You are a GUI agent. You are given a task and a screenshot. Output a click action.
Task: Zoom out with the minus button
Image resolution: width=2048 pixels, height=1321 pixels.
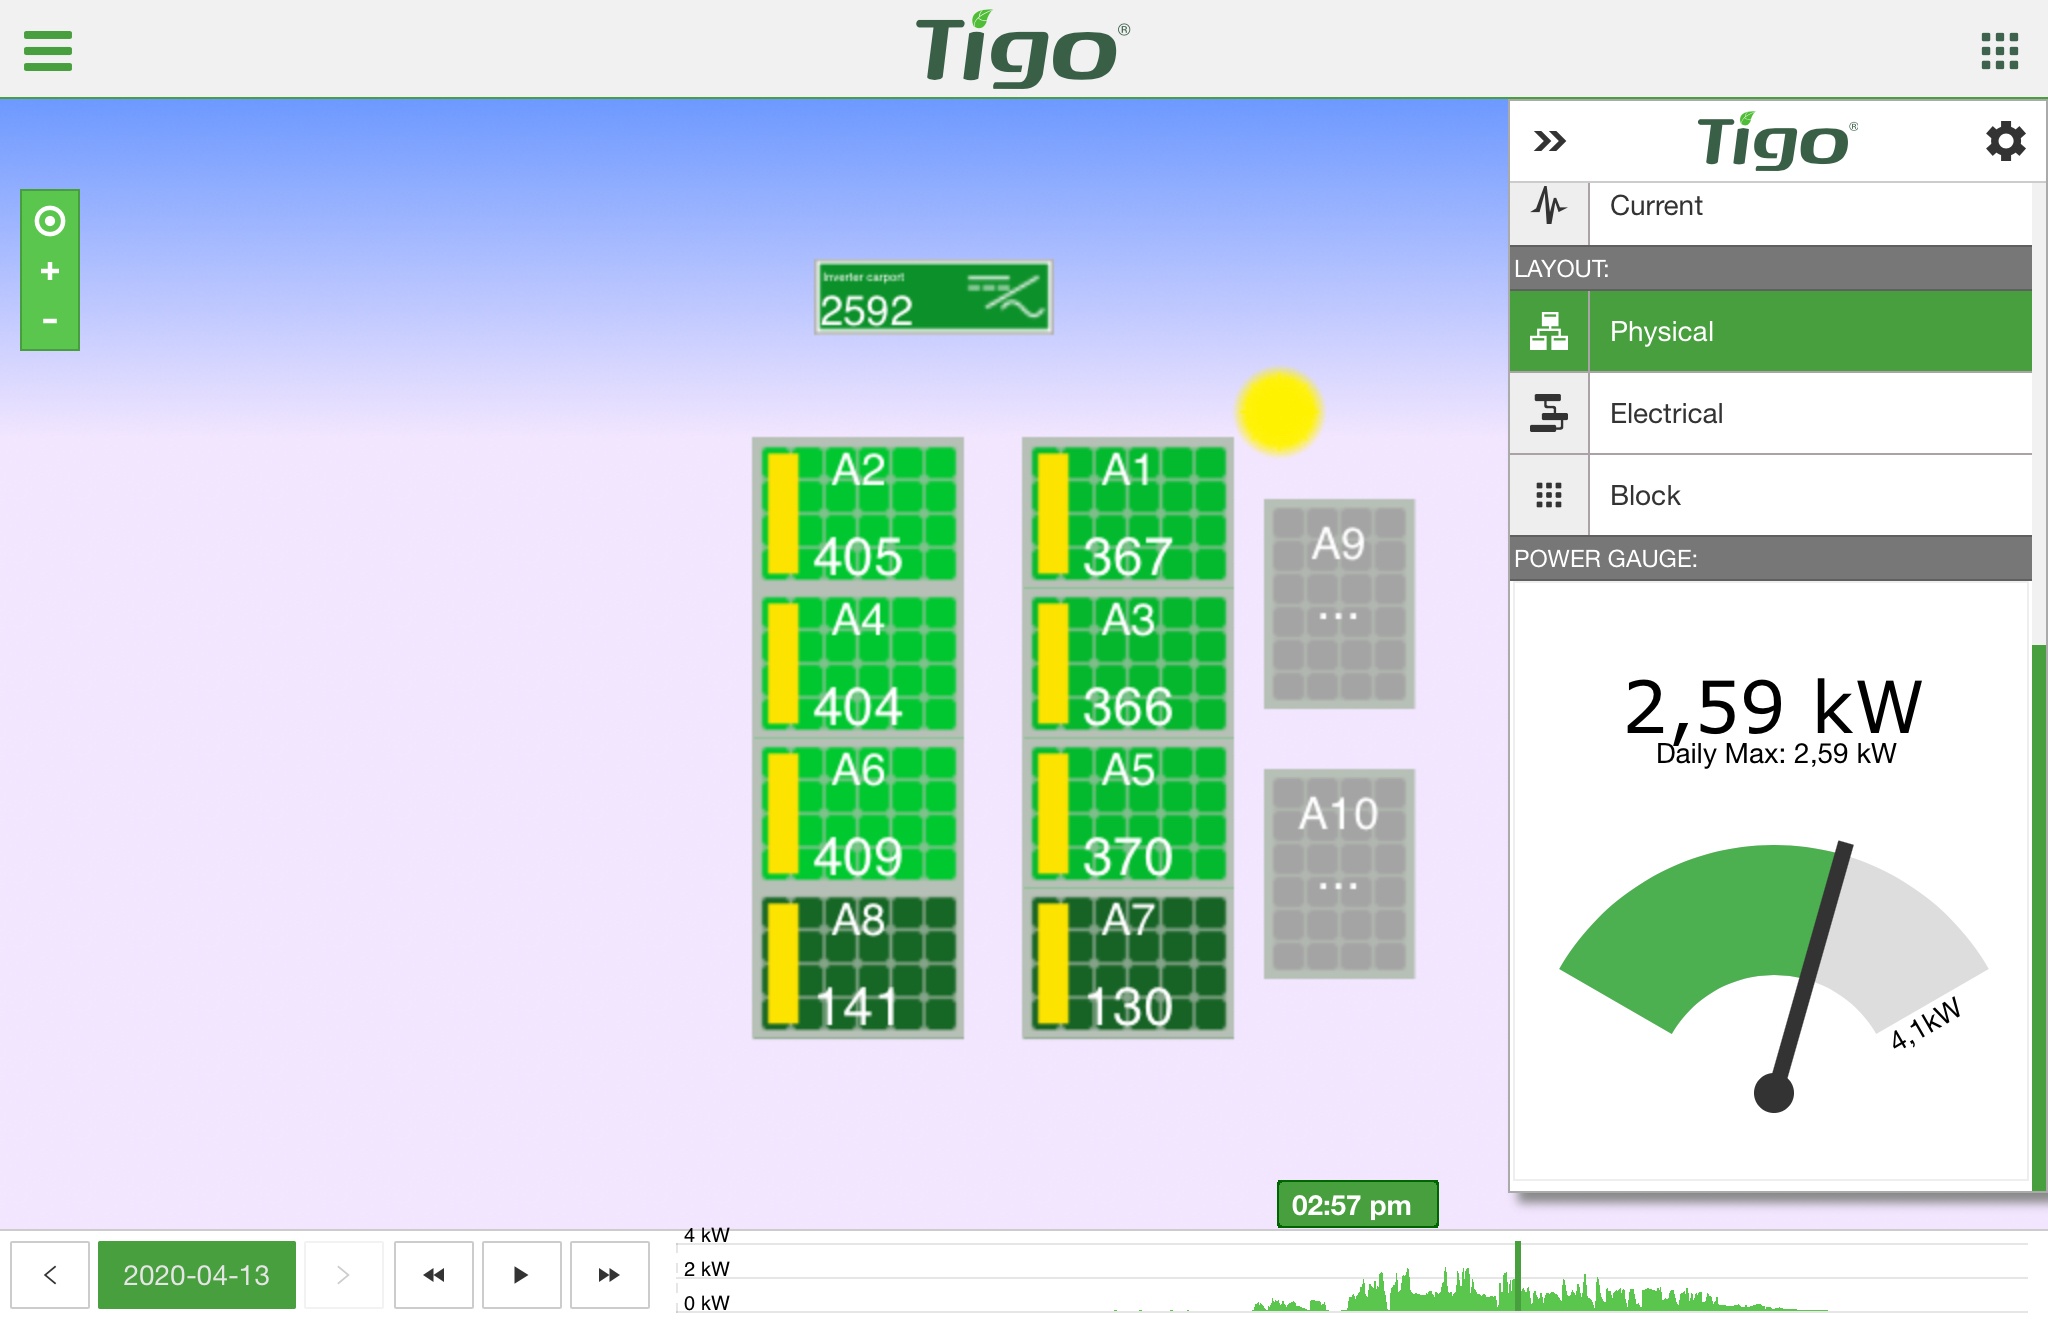[x=50, y=321]
